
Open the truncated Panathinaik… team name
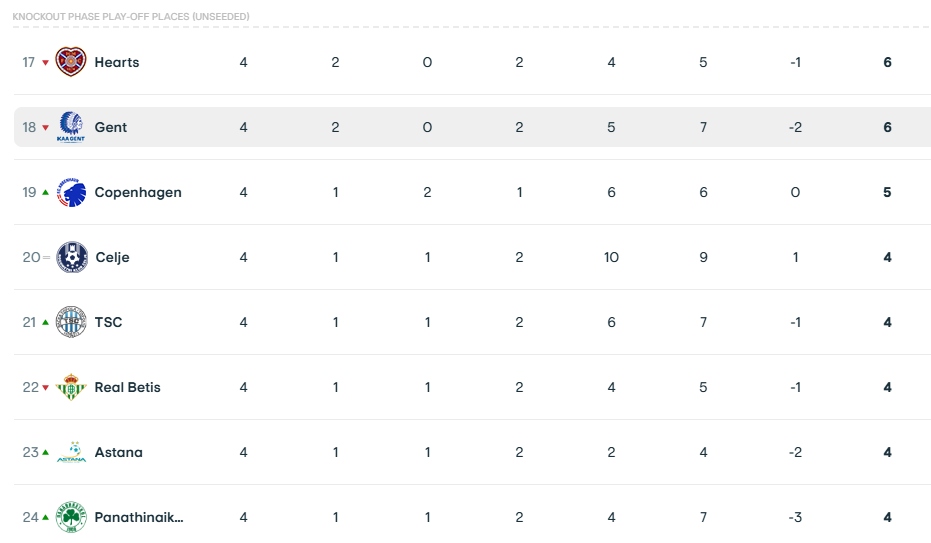139,517
